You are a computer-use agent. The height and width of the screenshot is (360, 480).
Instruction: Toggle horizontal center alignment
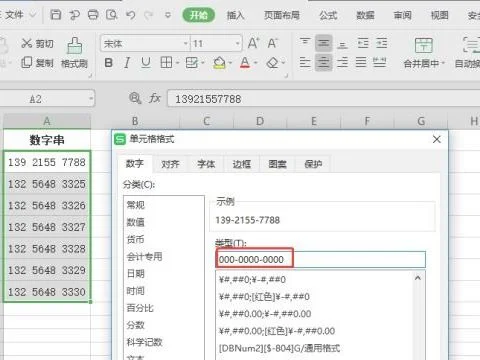point(324,62)
